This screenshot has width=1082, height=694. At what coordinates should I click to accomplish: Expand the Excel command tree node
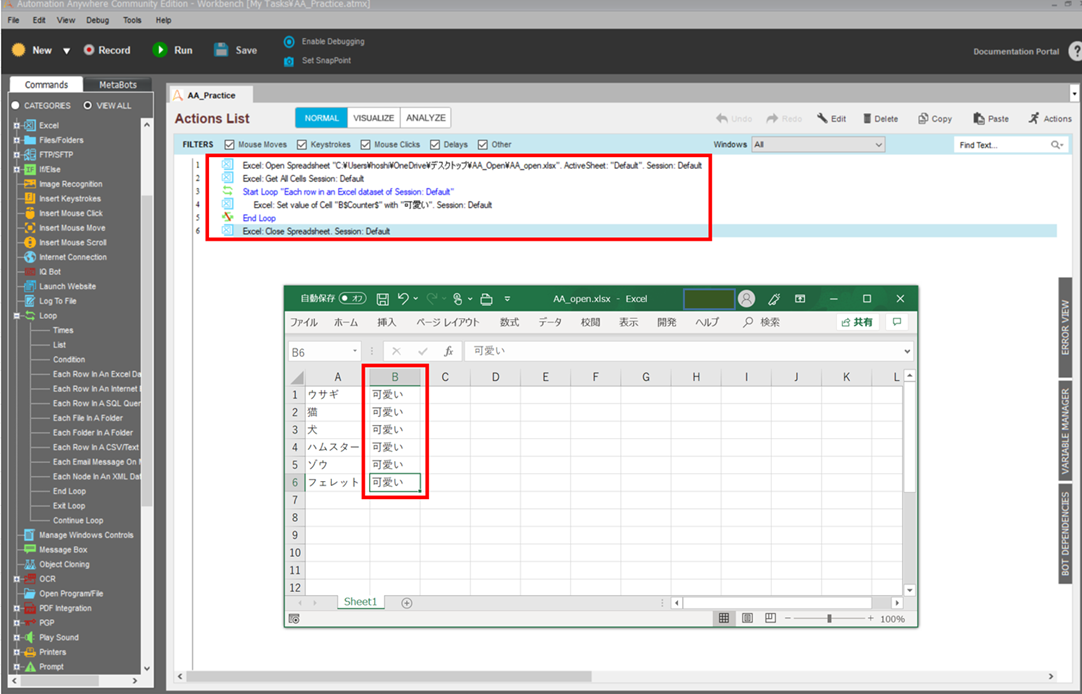coord(17,126)
